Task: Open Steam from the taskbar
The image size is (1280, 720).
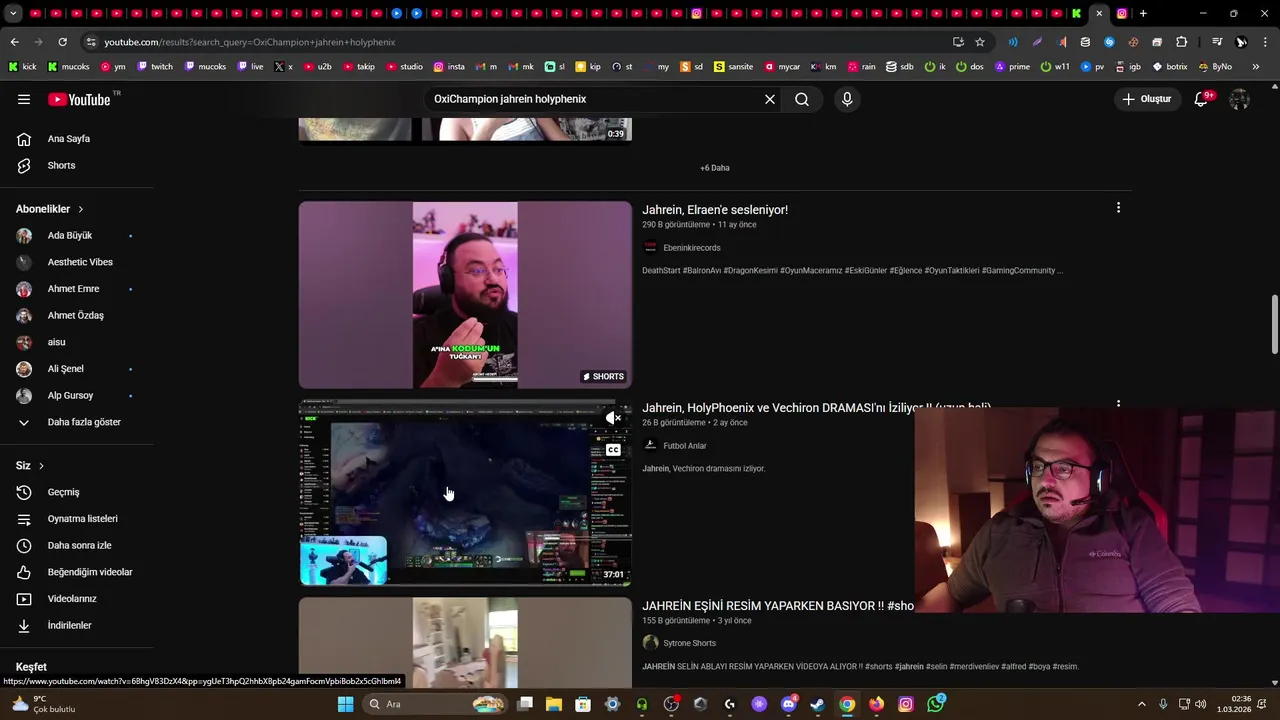Action: pyautogui.click(x=817, y=704)
